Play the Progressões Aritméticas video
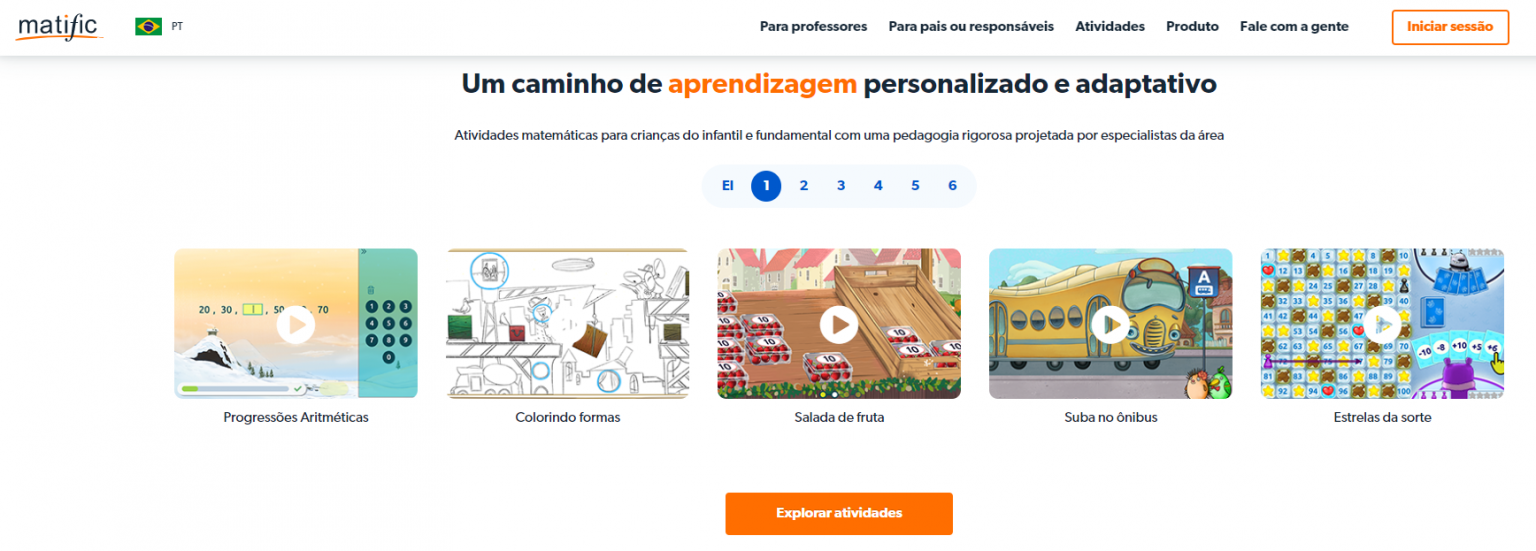 click(x=296, y=324)
